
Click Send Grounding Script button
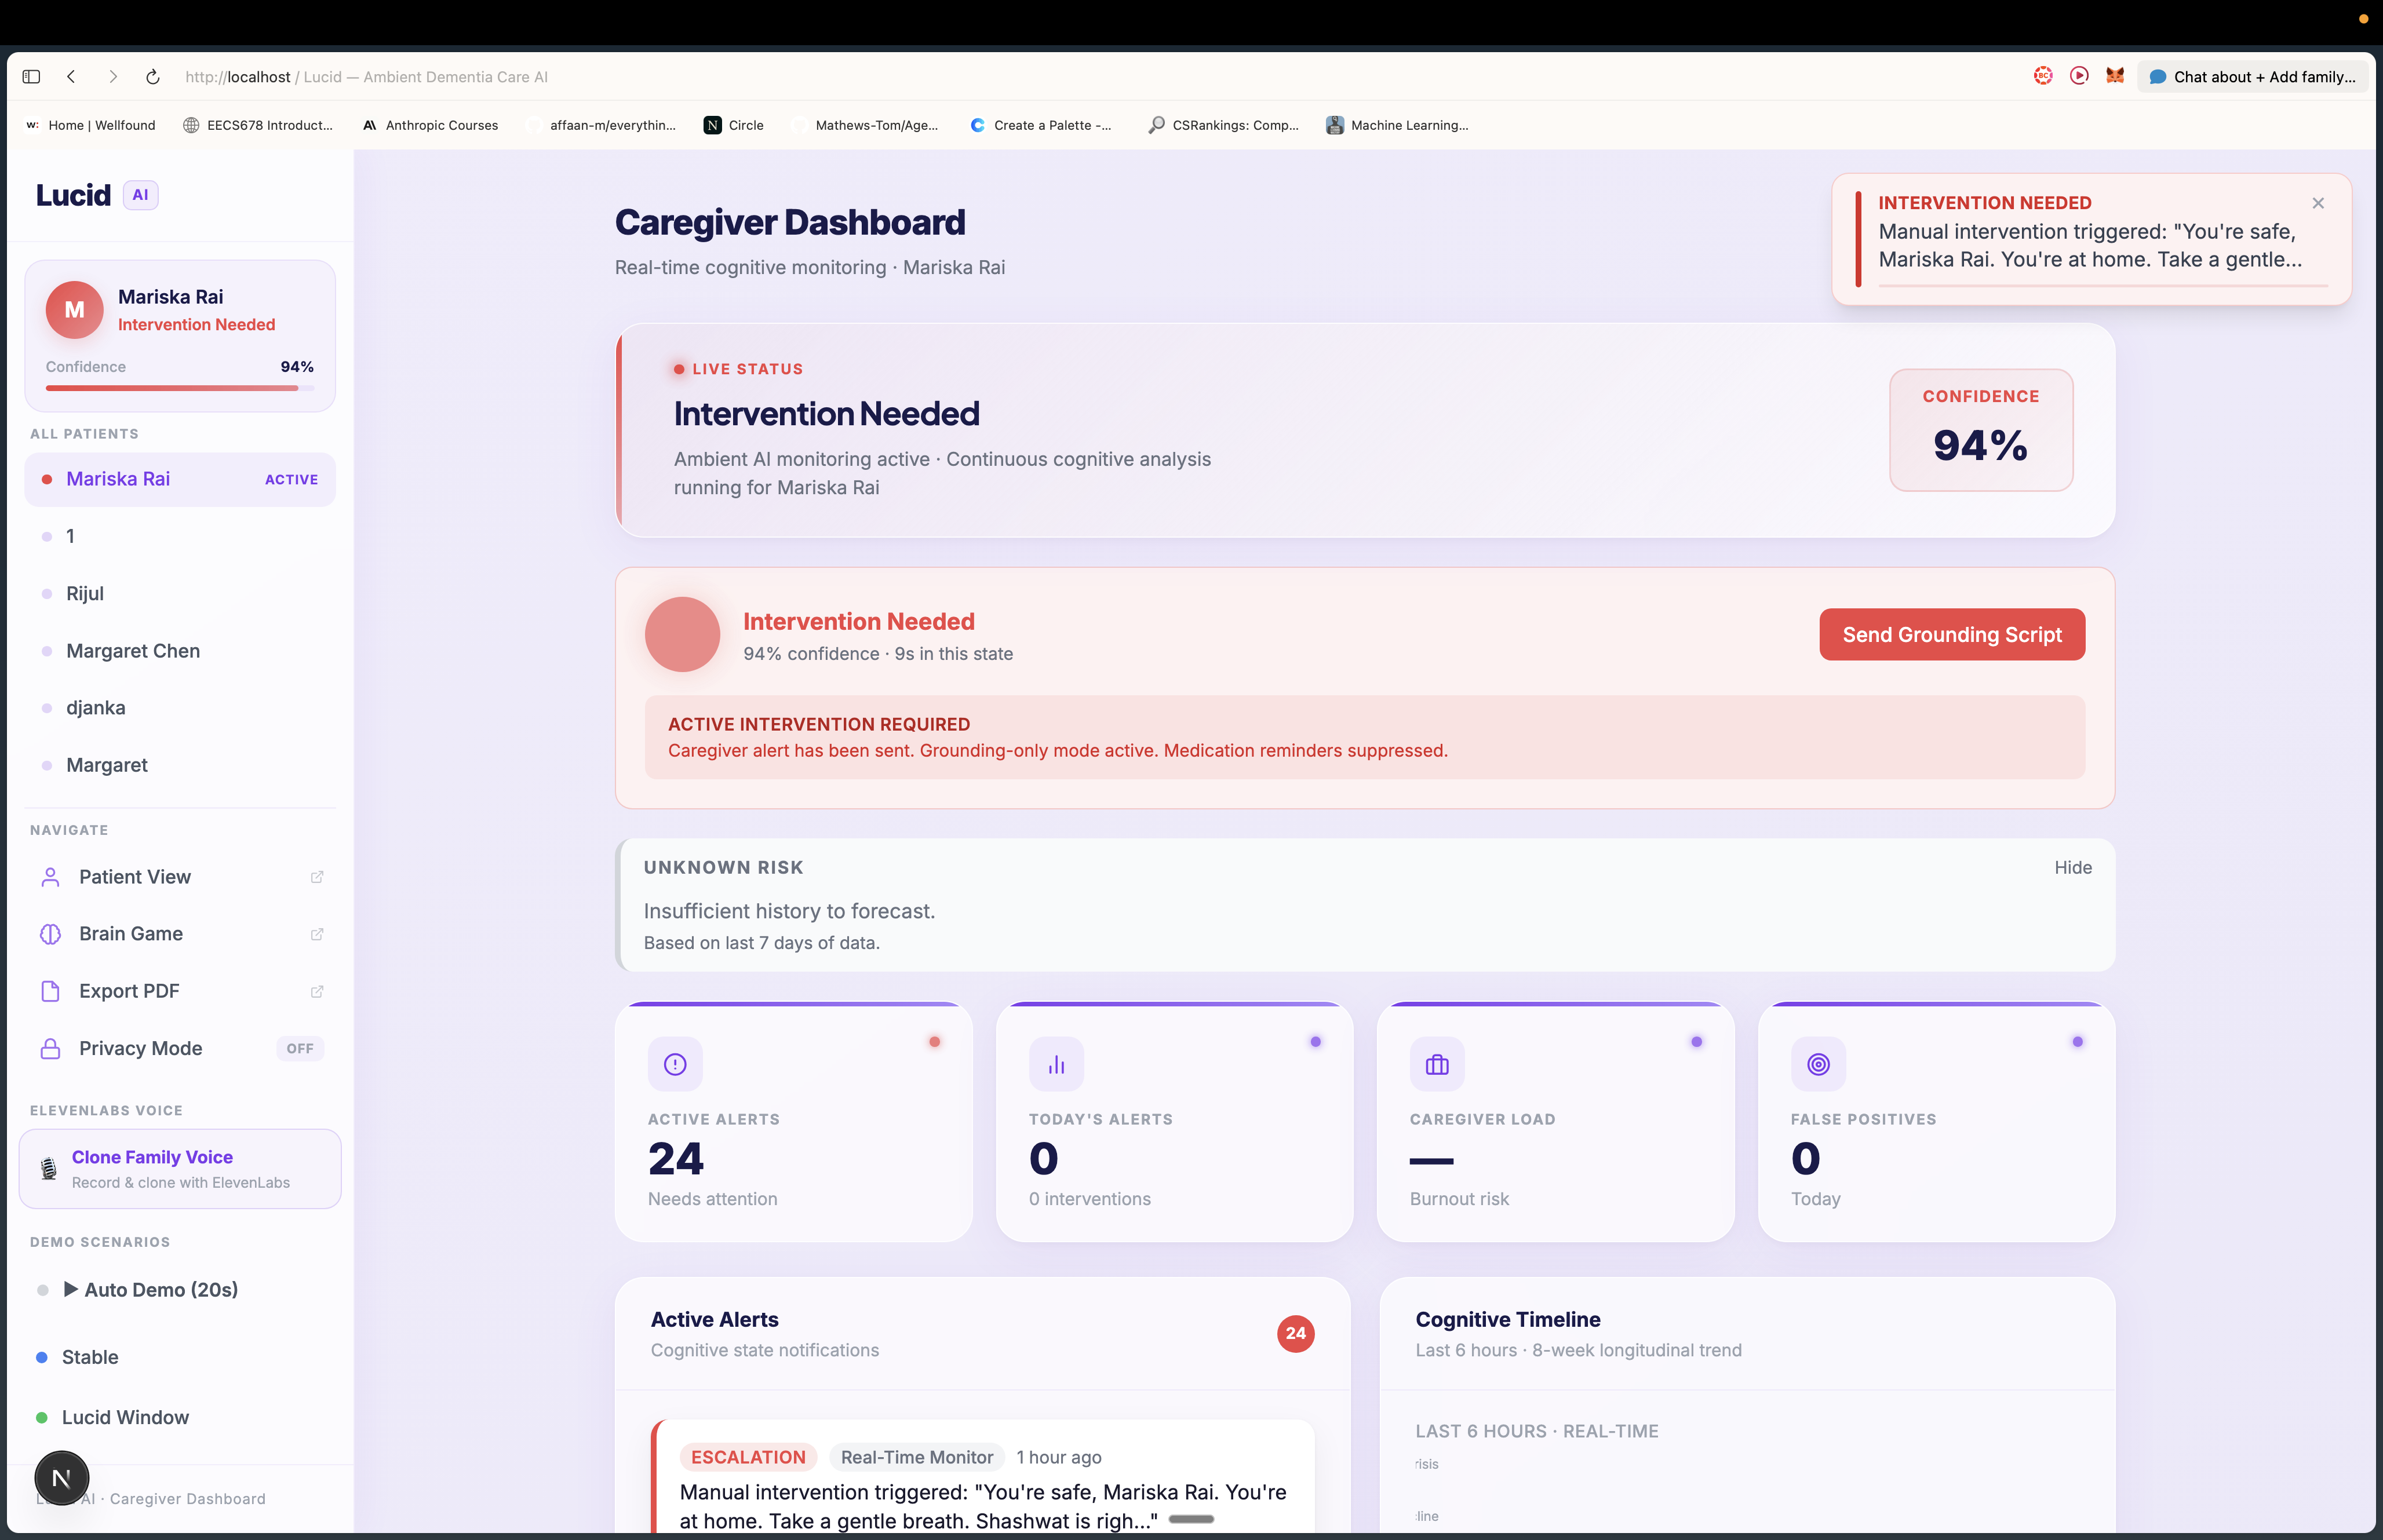click(1951, 635)
